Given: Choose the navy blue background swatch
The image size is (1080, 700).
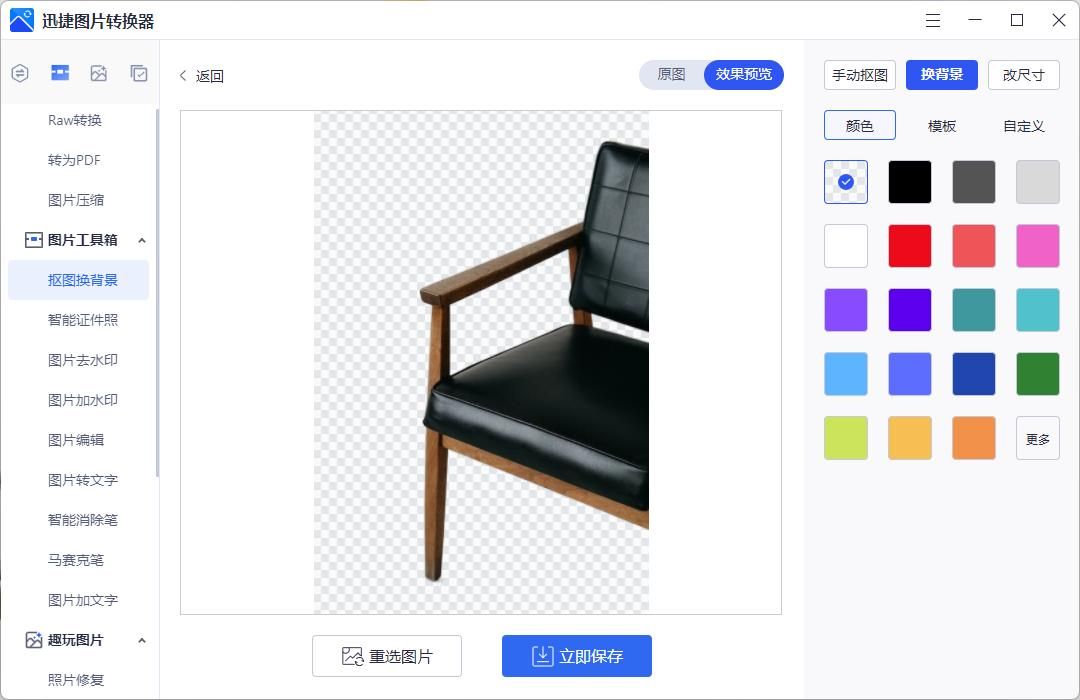Looking at the screenshot, I should [974, 374].
